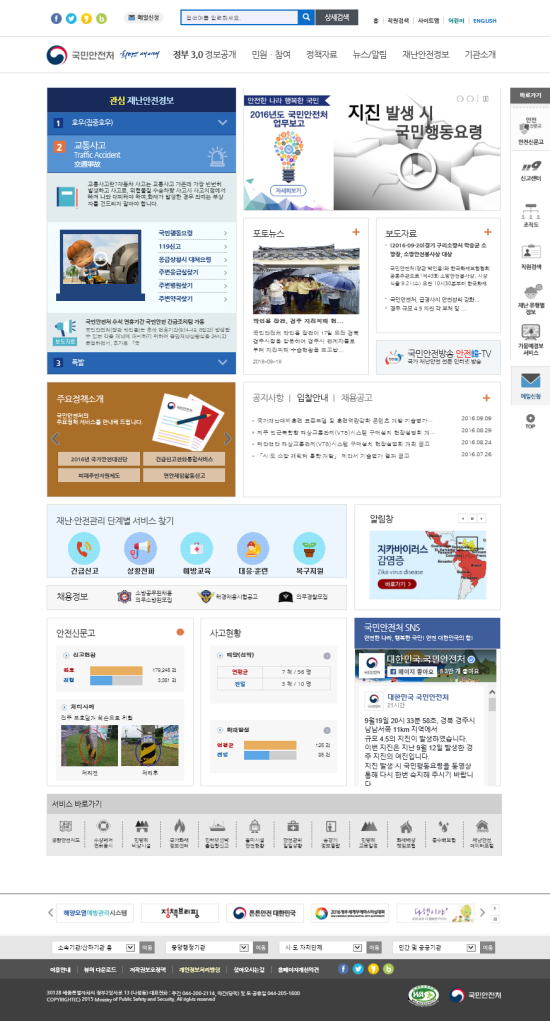Open the 뉴스/알림 menu
This screenshot has height=1021, width=550.
[x=370, y=55]
